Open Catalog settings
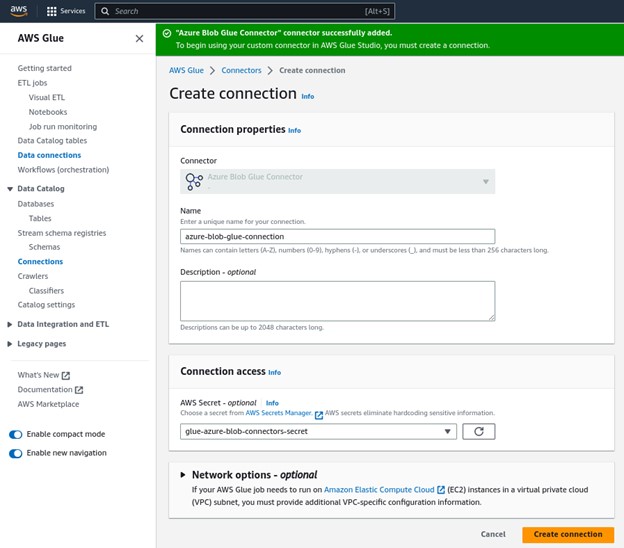Image resolution: width=624 pixels, height=548 pixels. [x=46, y=305]
